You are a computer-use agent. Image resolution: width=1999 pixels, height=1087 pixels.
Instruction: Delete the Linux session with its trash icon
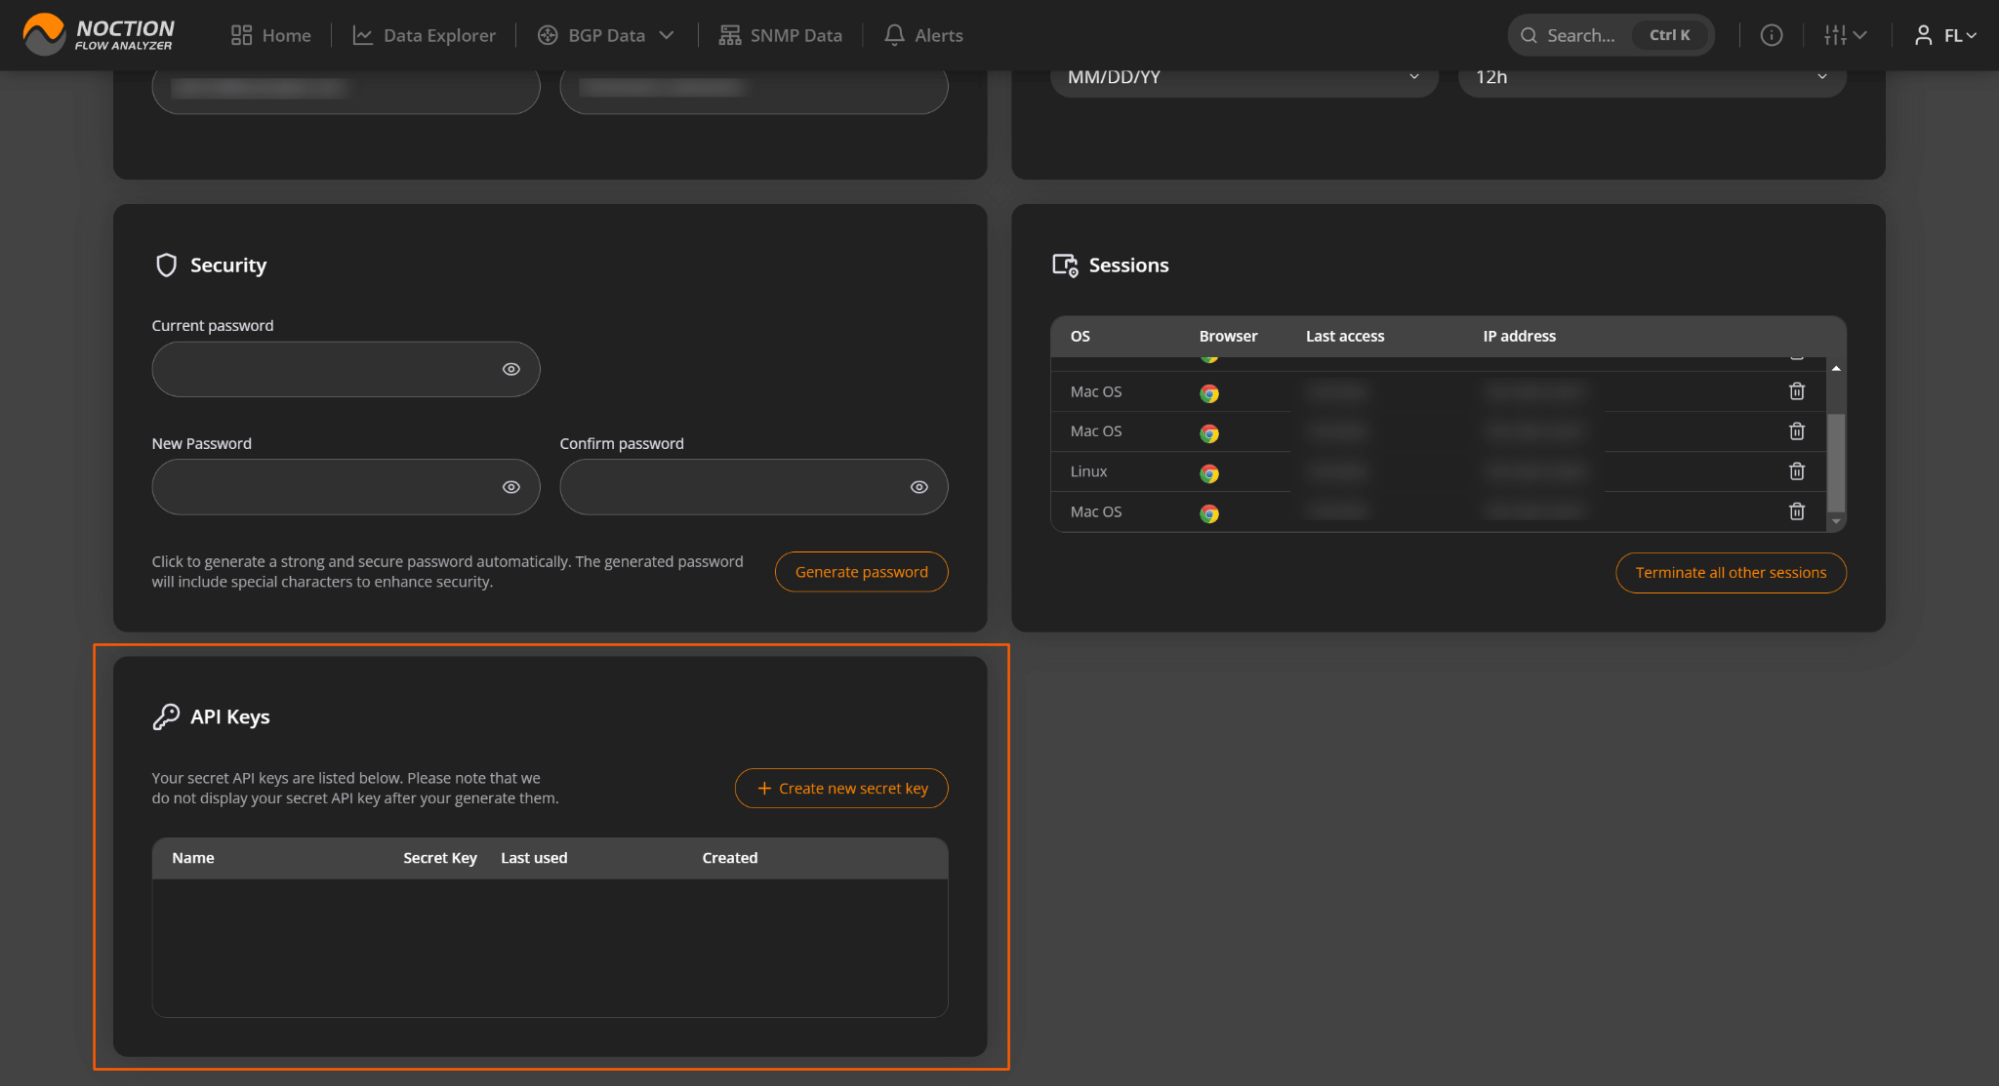click(x=1797, y=471)
